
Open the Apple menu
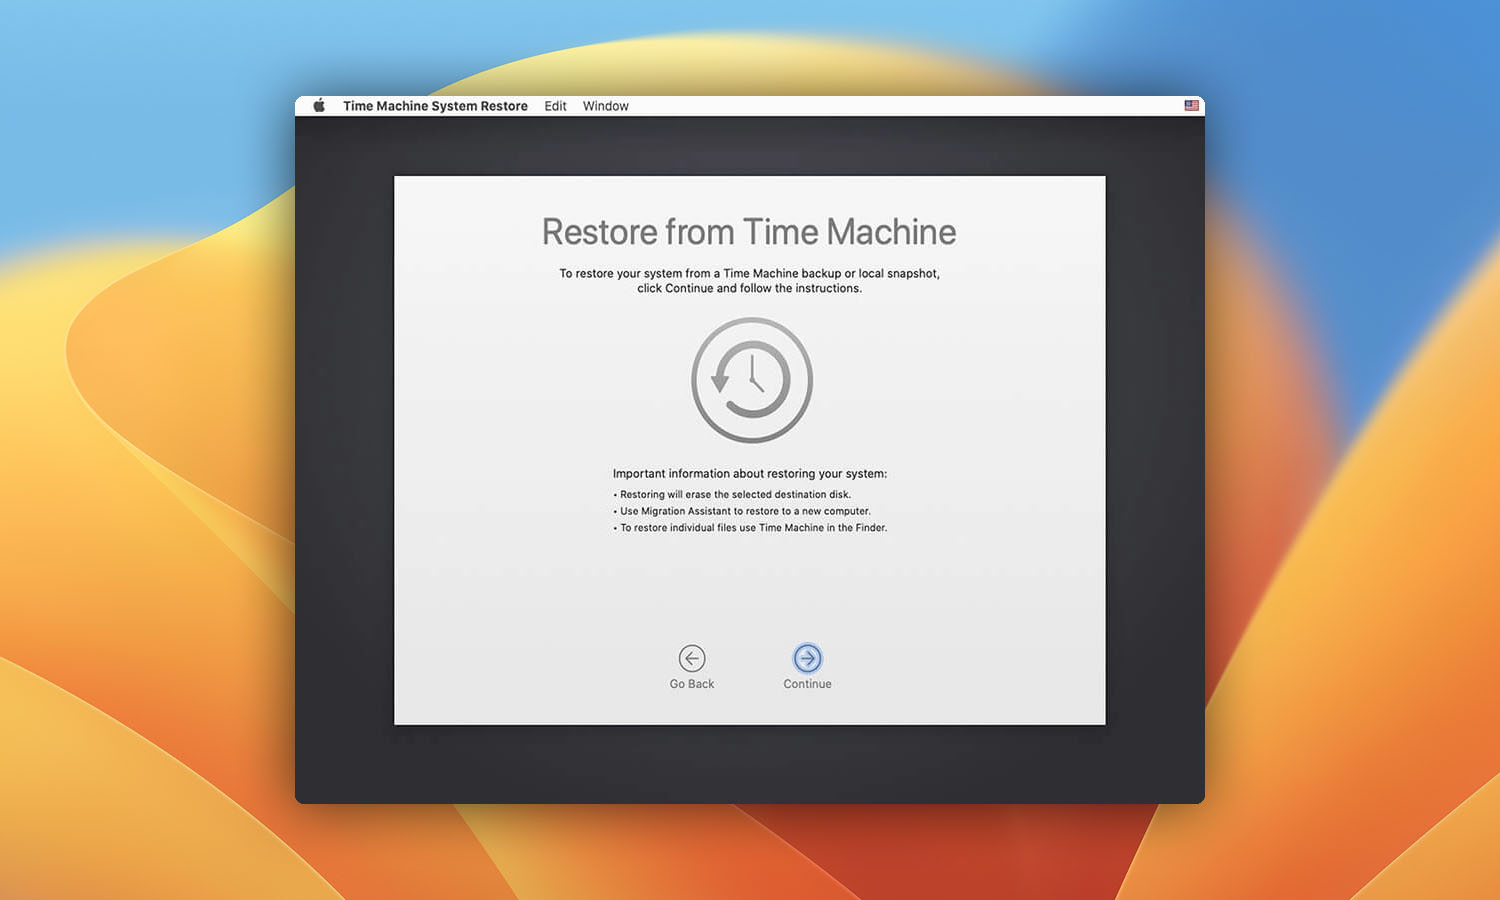pos(319,106)
